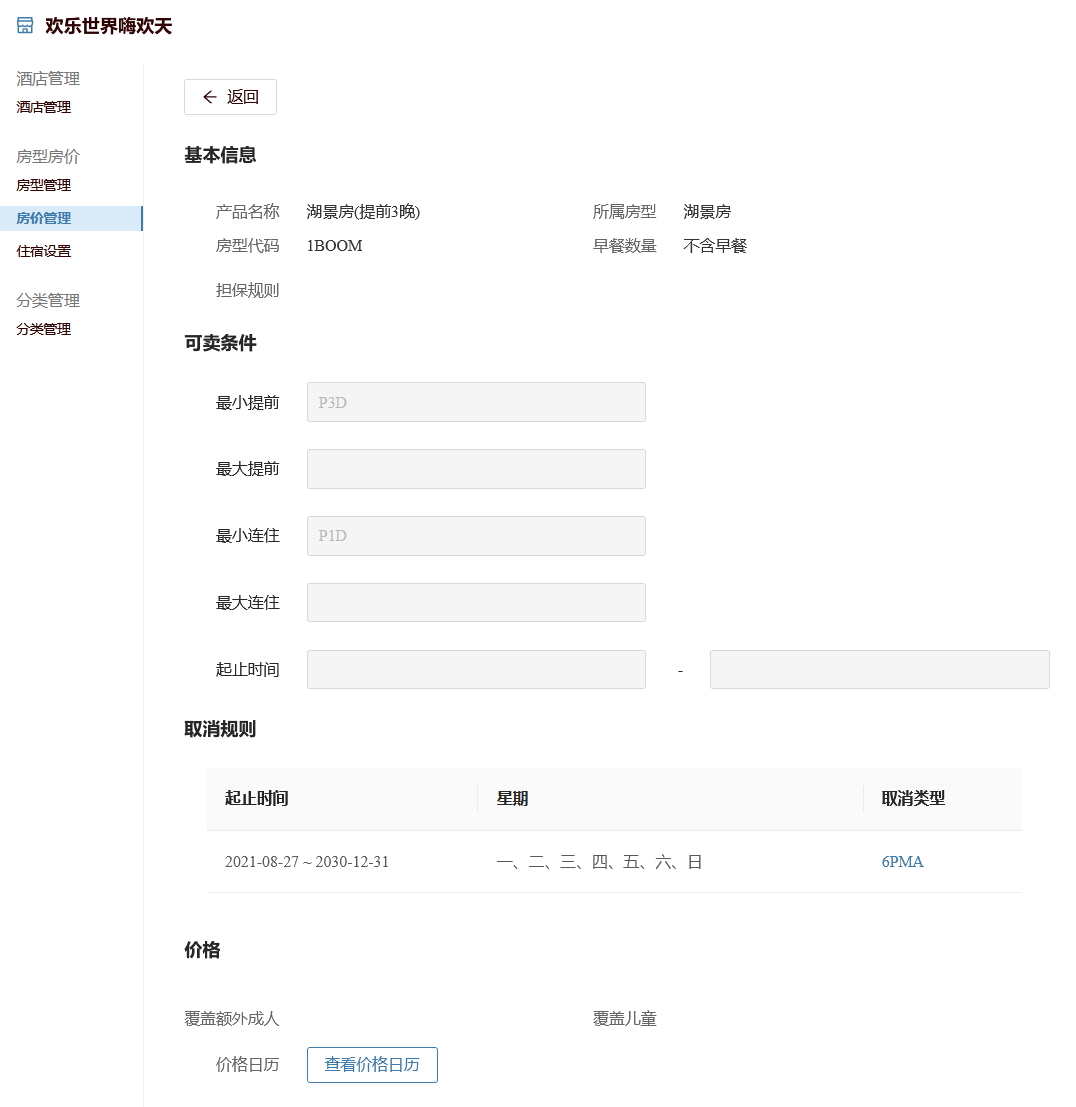This screenshot has height=1107, width=1076.
Task: Focus the 最小连住 input field
Action: click(476, 536)
